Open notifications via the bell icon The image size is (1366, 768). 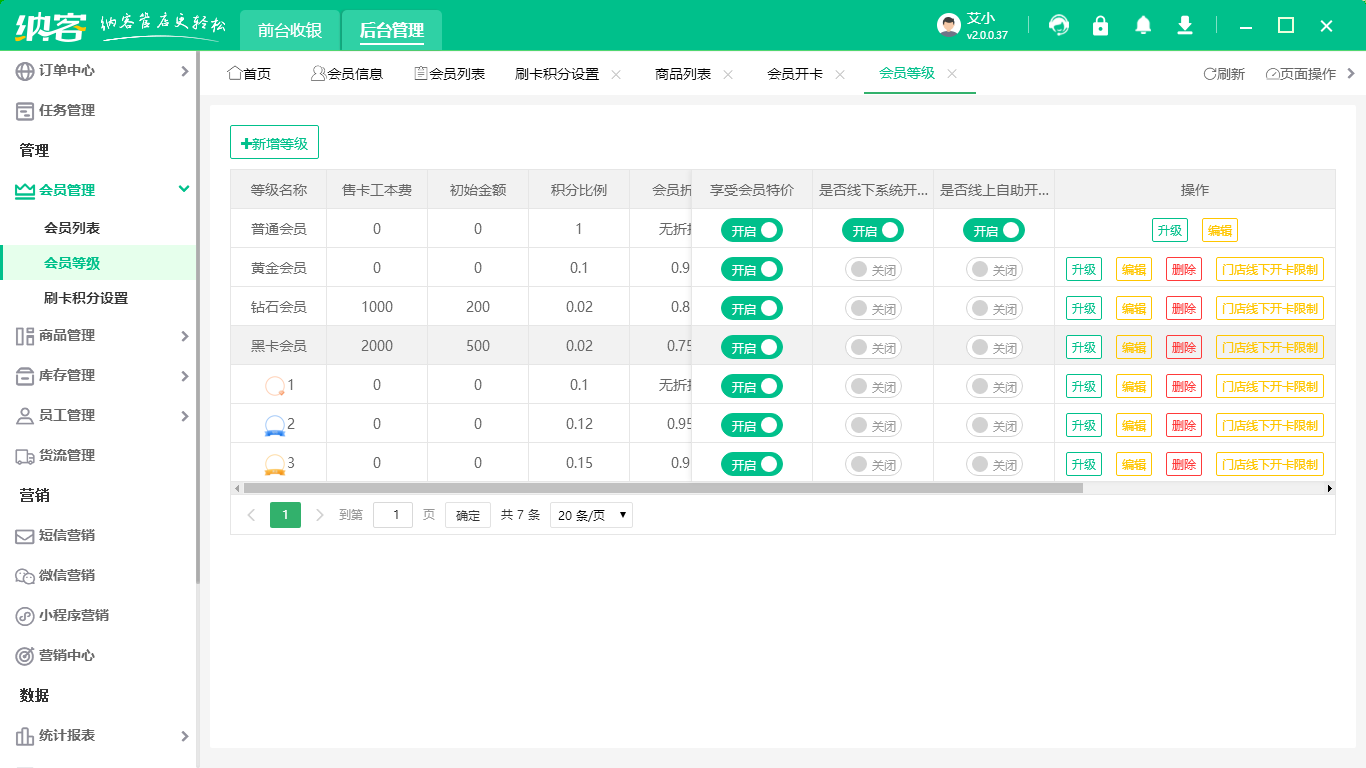tap(1142, 25)
